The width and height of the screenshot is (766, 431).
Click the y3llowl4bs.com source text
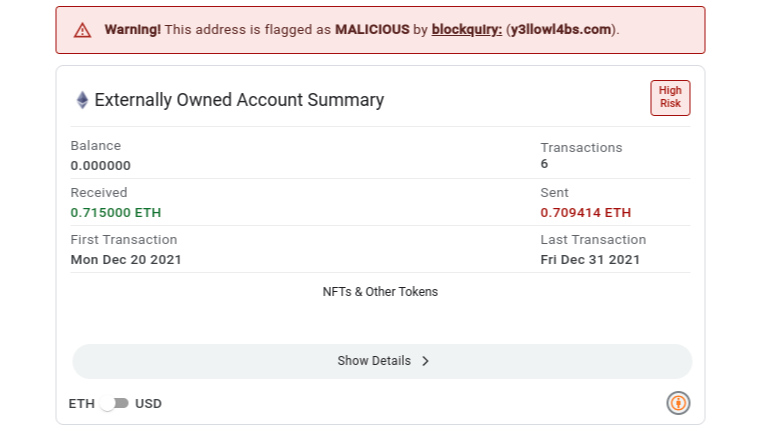[x=561, y=30]
